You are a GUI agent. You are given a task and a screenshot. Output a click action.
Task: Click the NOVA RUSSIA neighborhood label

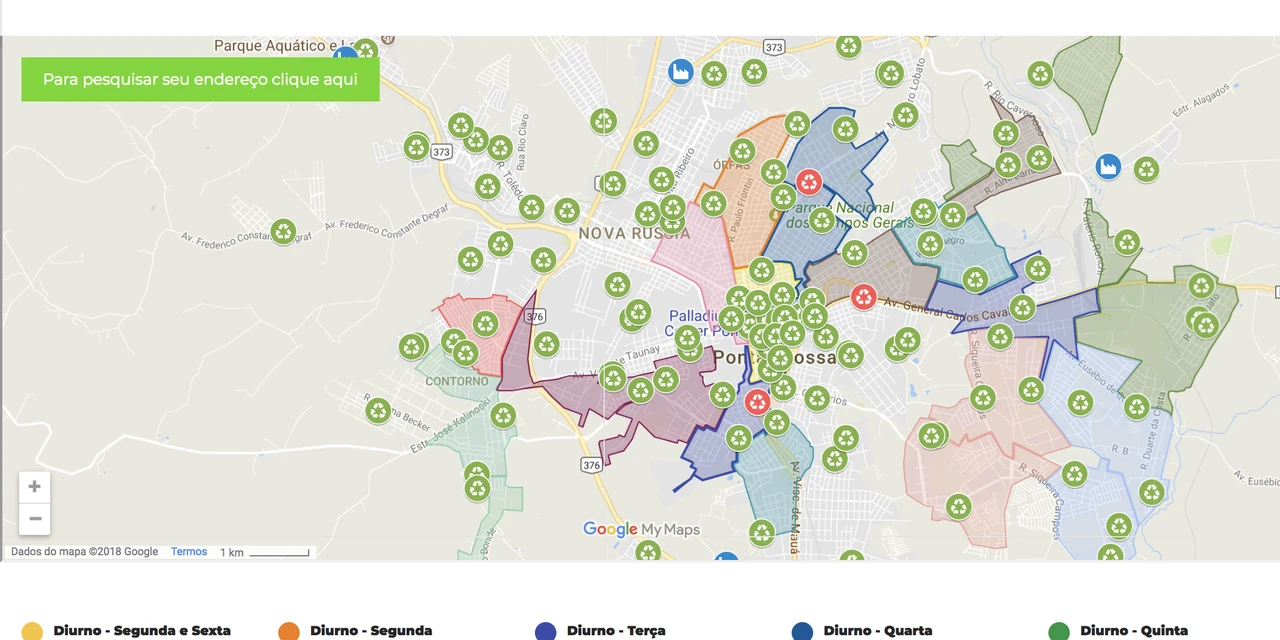point(620,233)
